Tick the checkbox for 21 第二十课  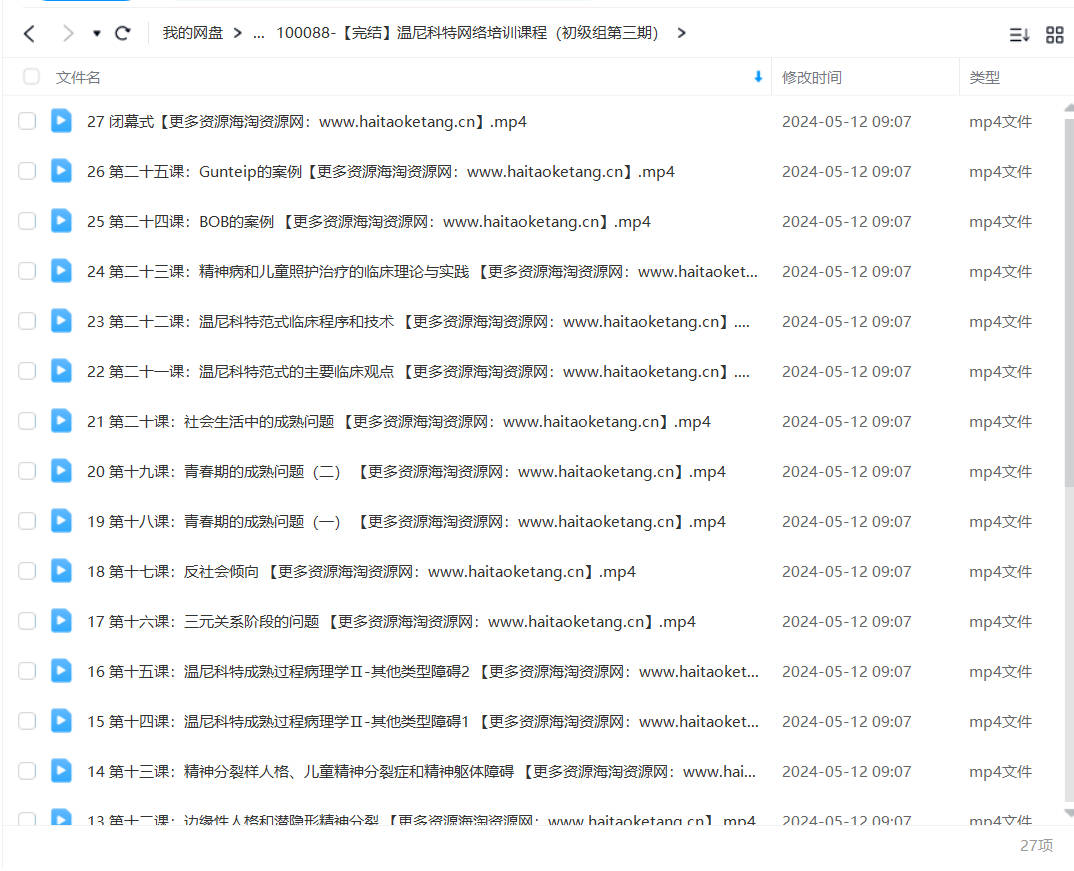pos(27,421)
